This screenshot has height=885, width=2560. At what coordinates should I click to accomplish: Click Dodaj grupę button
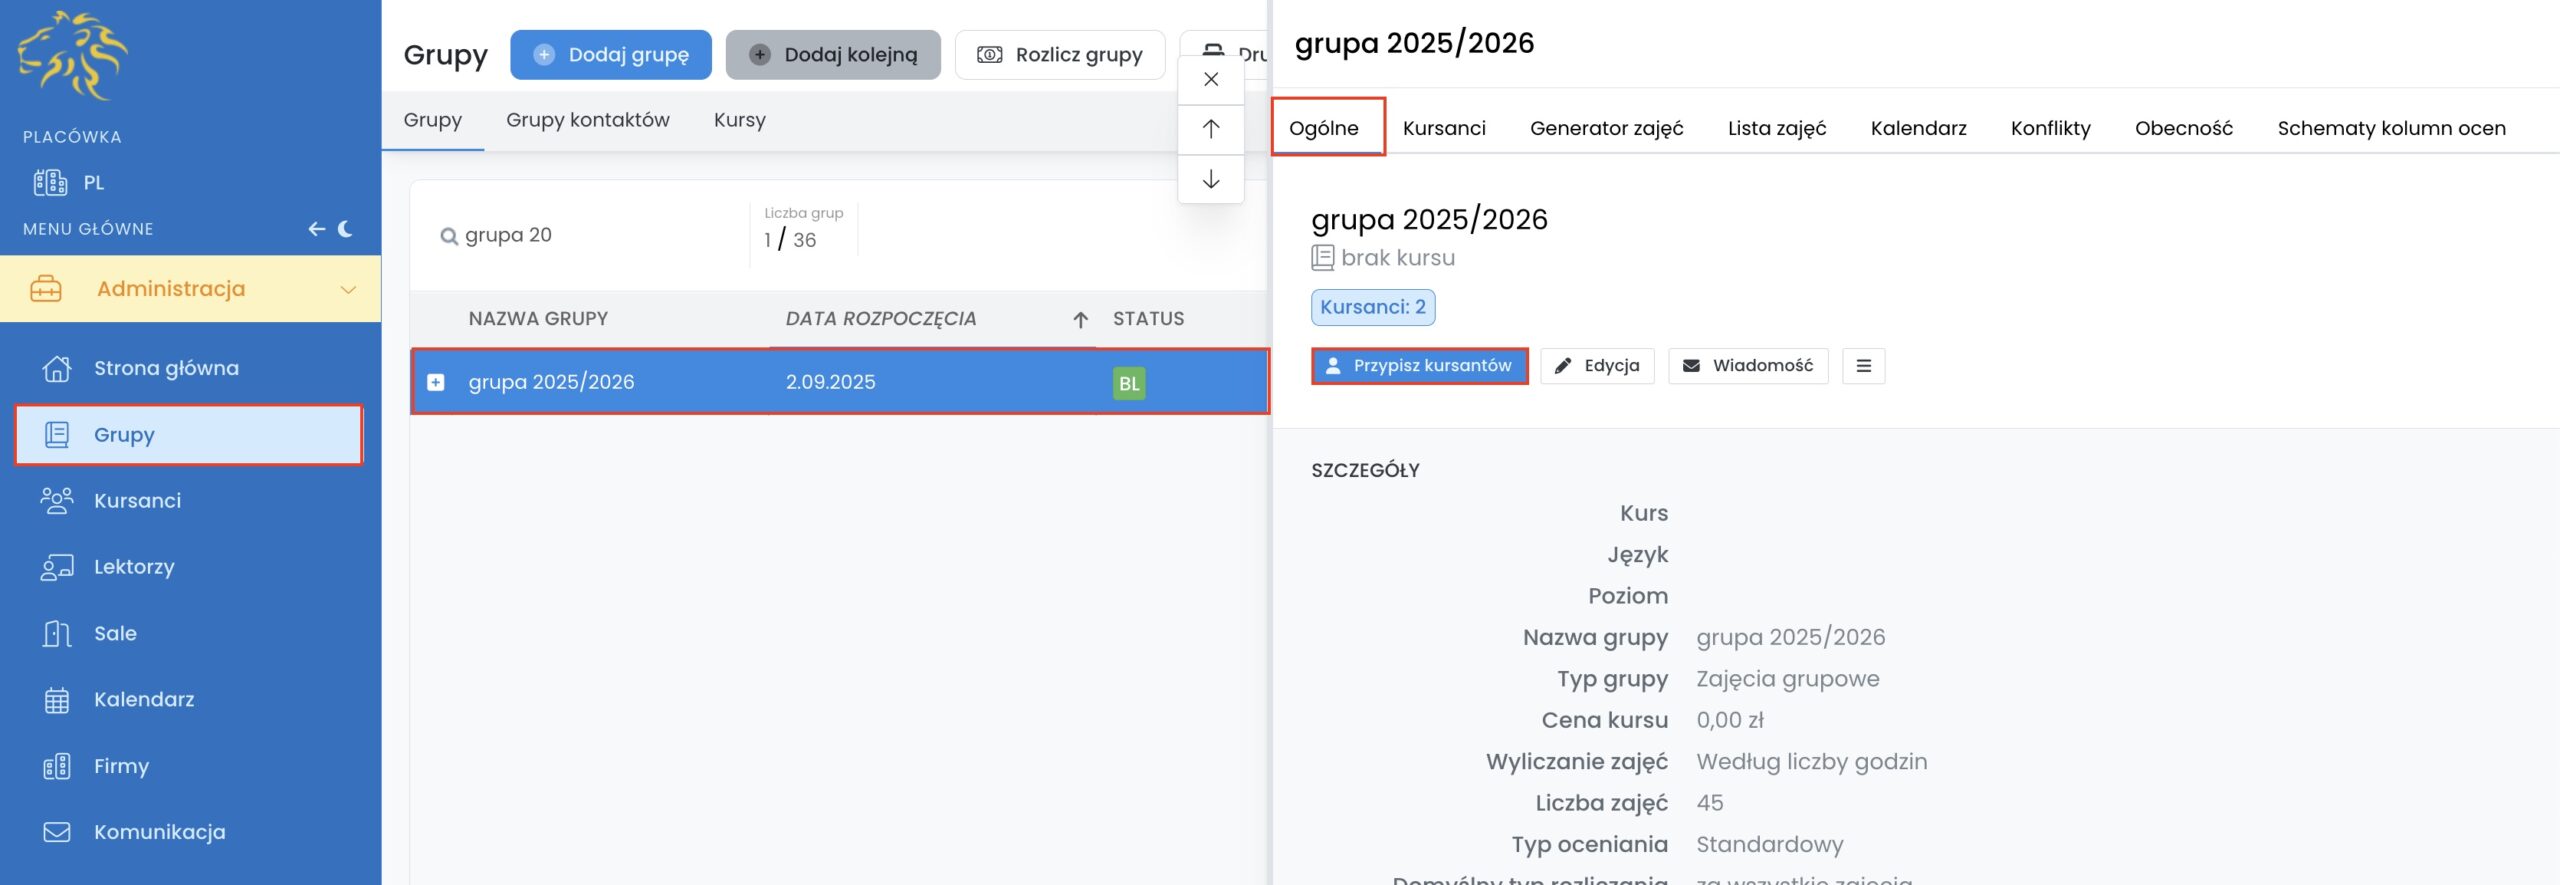611,55
